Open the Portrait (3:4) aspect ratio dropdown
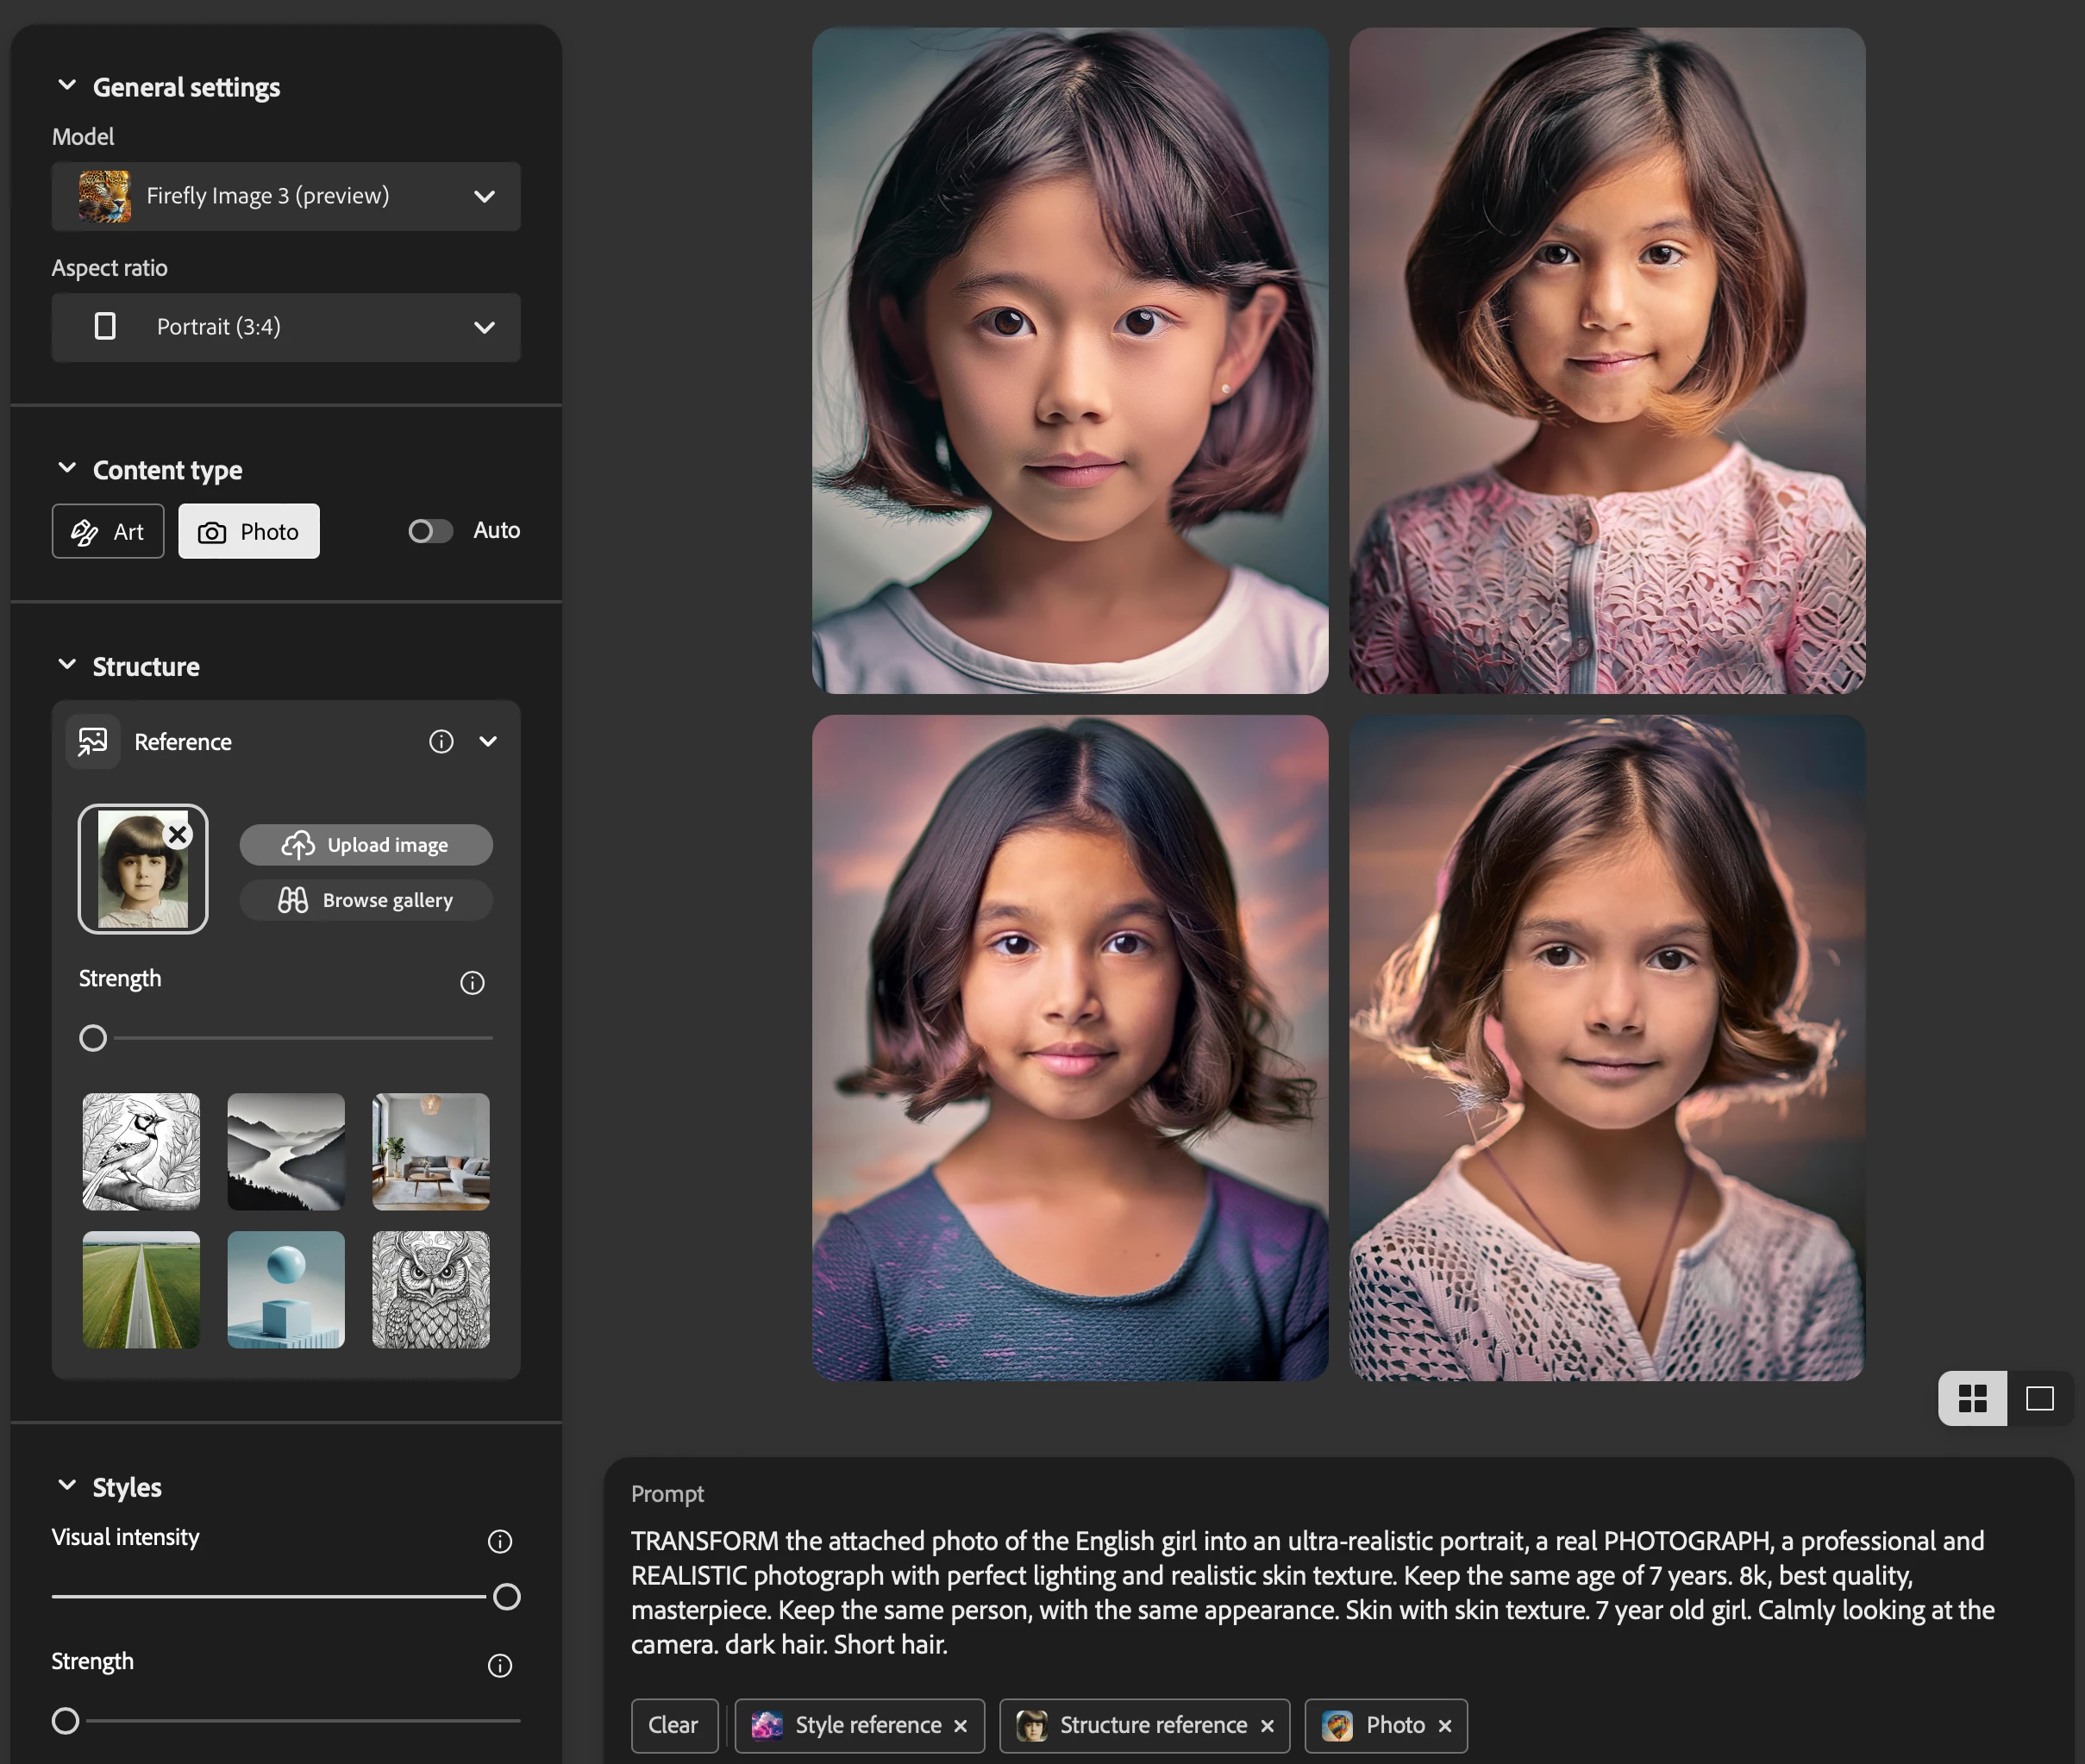This screenshot has height=1764, width=2085. [286, 327]
